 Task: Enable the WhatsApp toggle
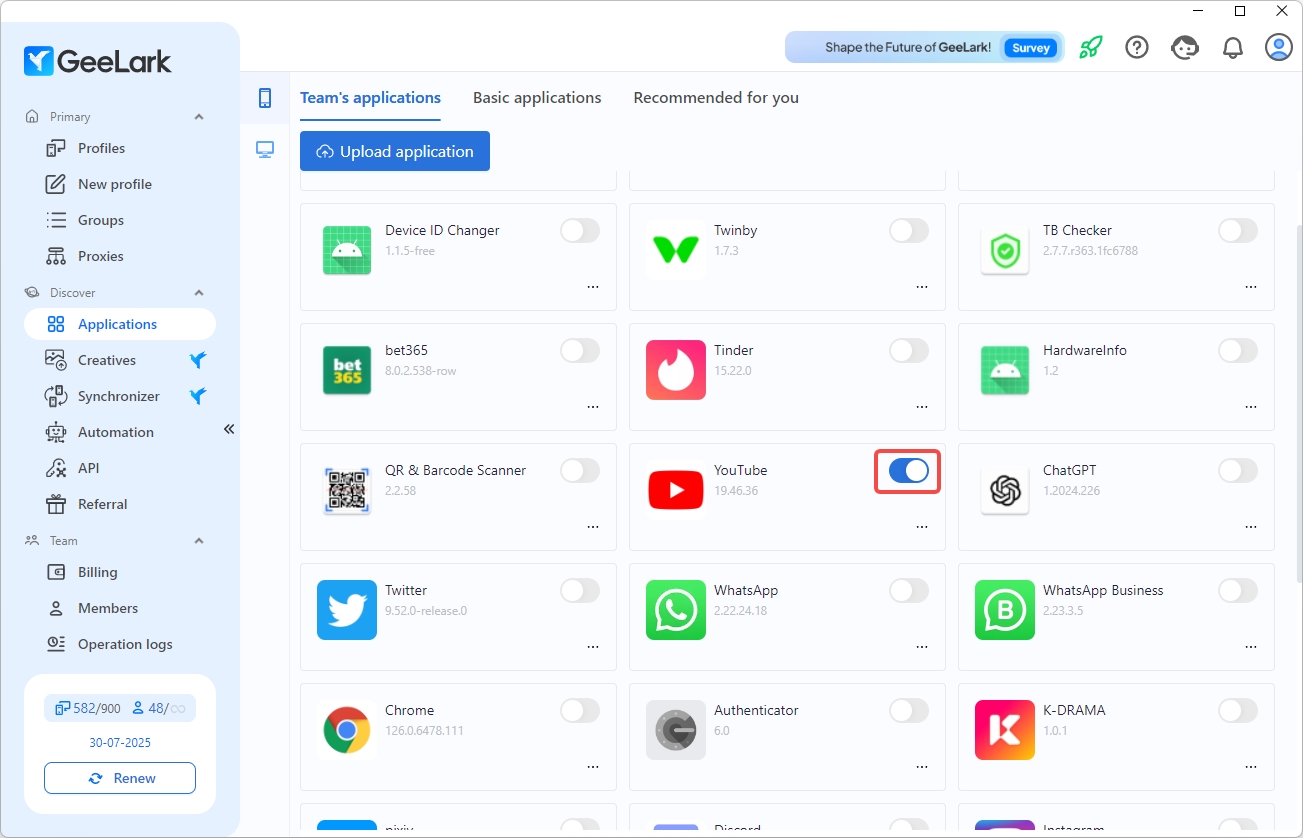pos(909,591)
